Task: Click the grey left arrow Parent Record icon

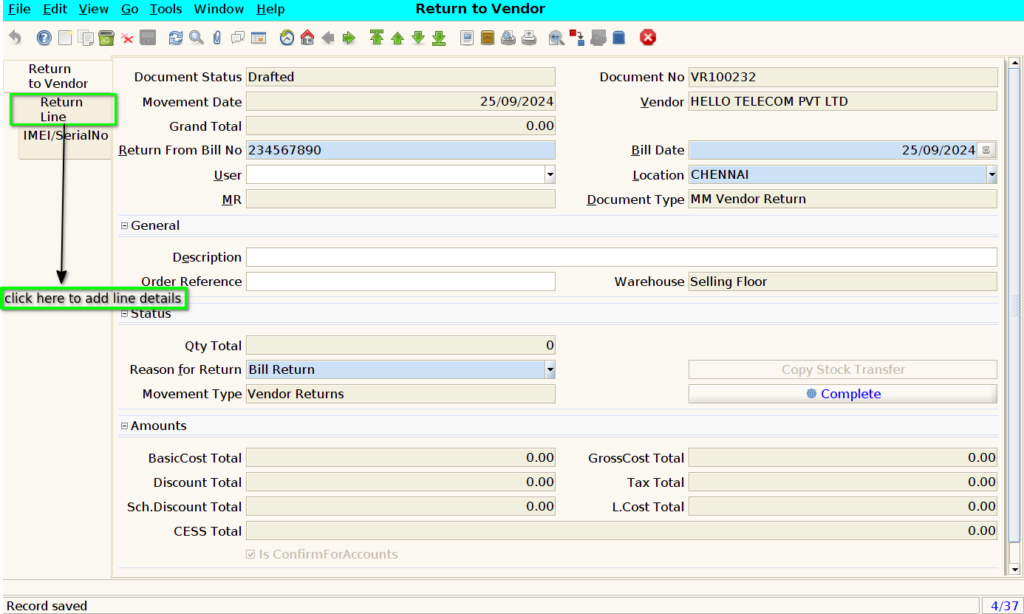Action: (x=328, y=38)
